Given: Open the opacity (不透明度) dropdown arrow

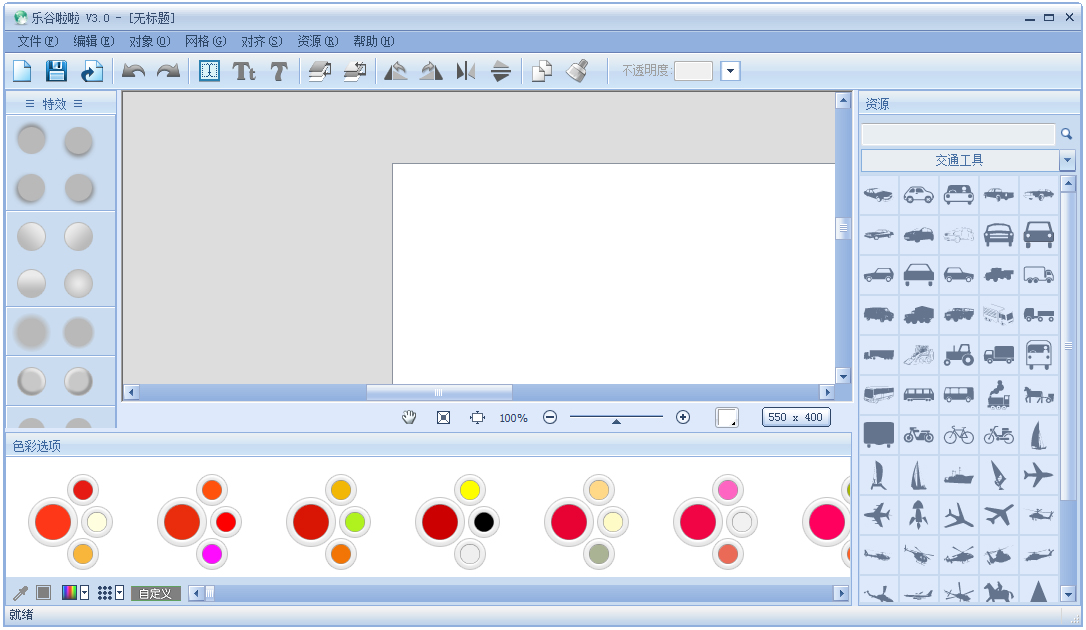Looking at the screenshot, I should click(x=730, y=71).
